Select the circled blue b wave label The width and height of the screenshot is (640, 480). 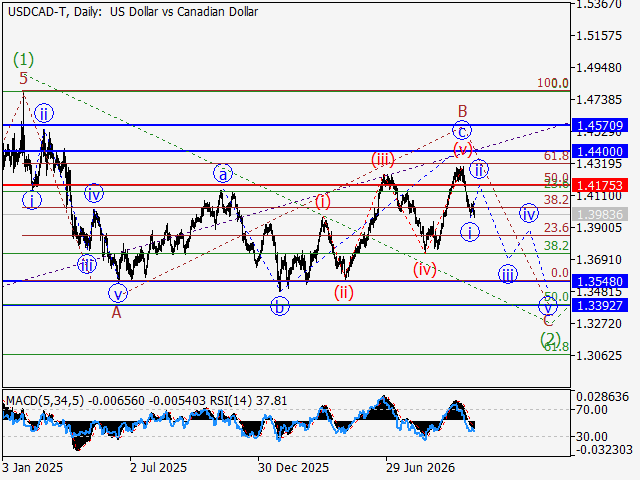click(x=280, y=306)
